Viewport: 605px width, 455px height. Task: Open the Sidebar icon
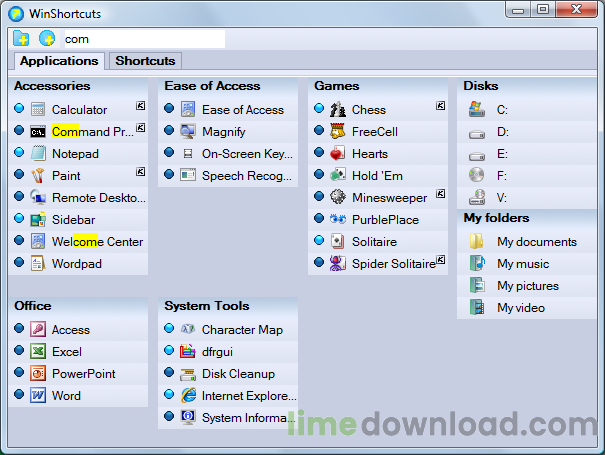coord(38,220)
